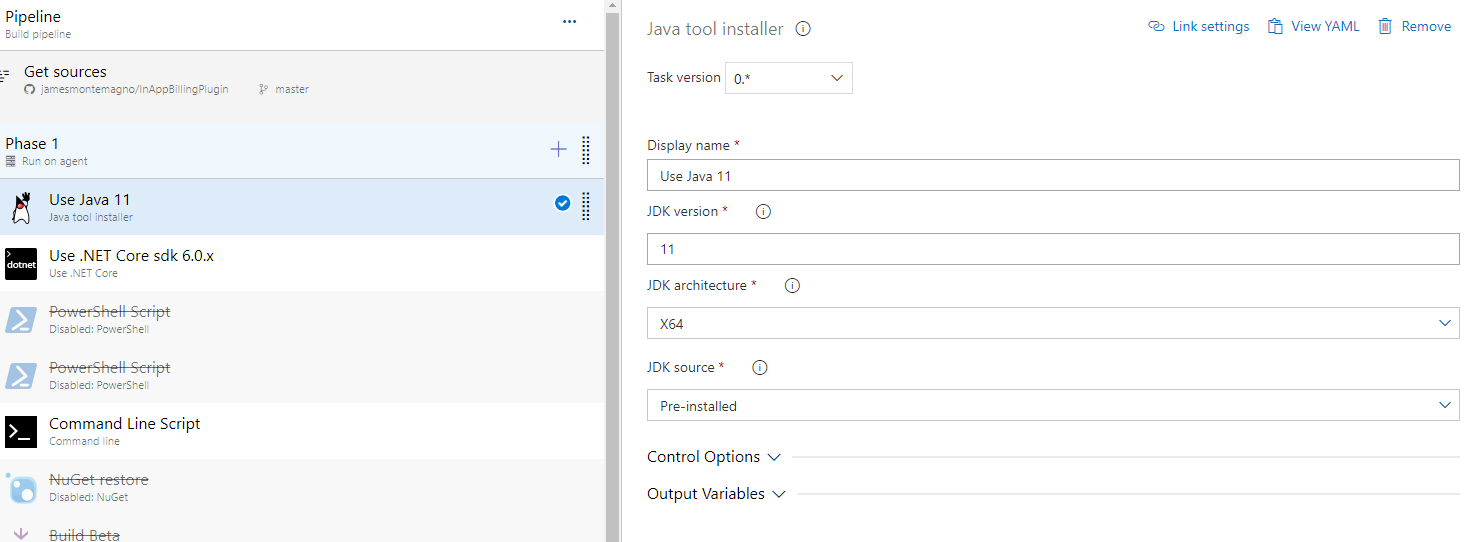1476x542 pixels.
Task: Open the pipeline ellipsis more-options menu
Action: pos(569,21)
